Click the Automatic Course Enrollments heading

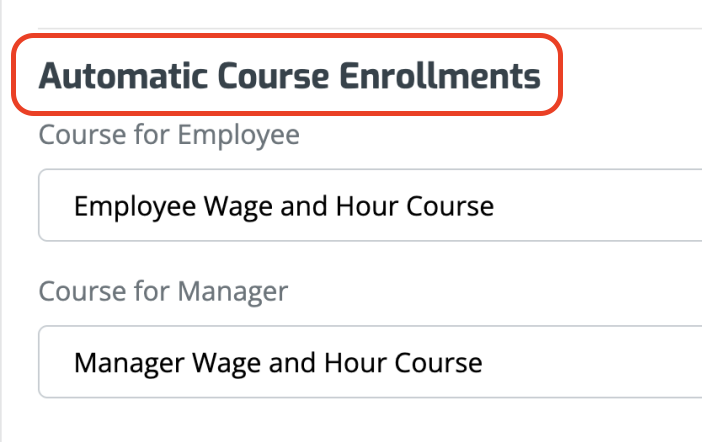click(289, 76)
